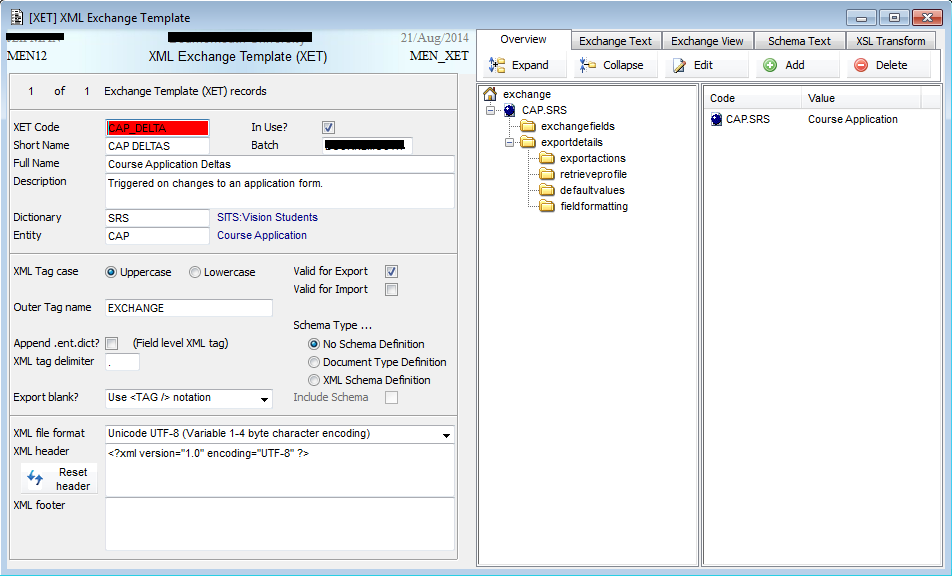Open the XSL Transform tab
952x576 pixels.
pos(890,41)
